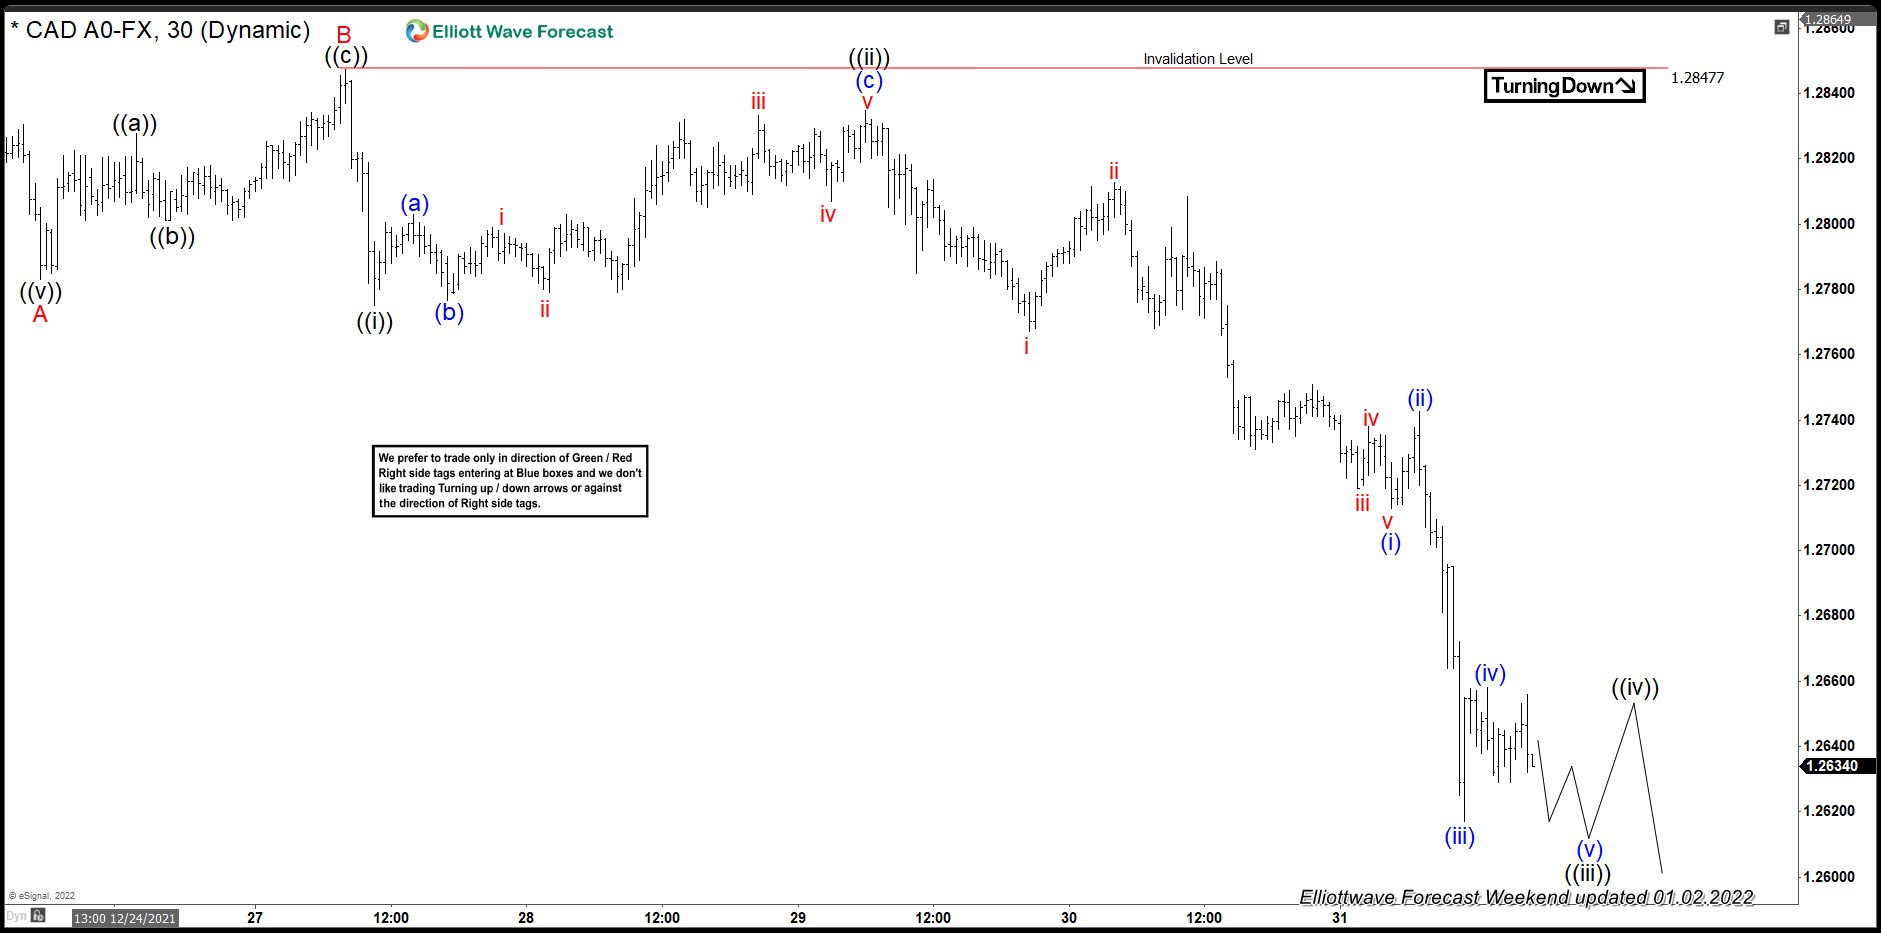Click the blue (iii) wave label
1881x933 pixels.
(1460, 837)
